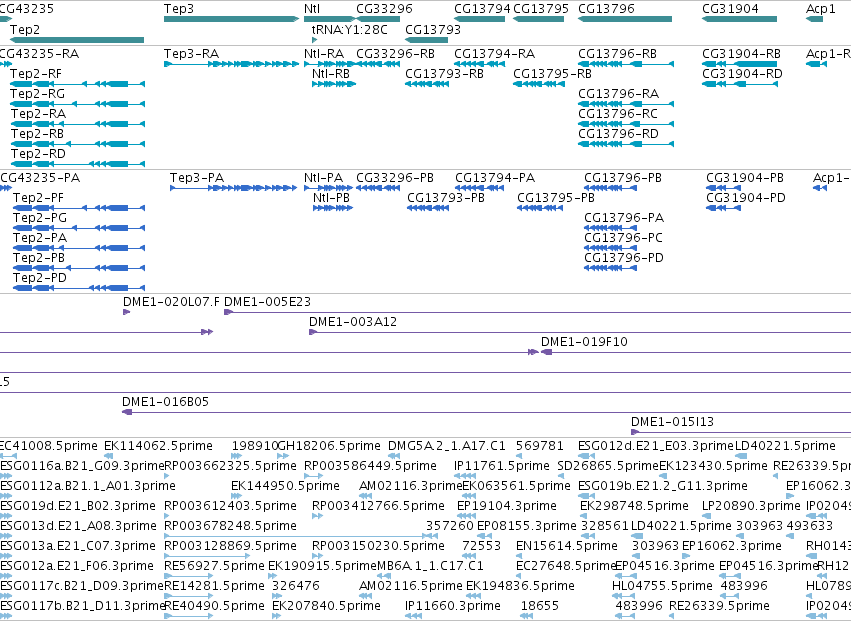Select the Tep3-PA protein label
This screenshot has height=621, width=851.
point(196,178)
